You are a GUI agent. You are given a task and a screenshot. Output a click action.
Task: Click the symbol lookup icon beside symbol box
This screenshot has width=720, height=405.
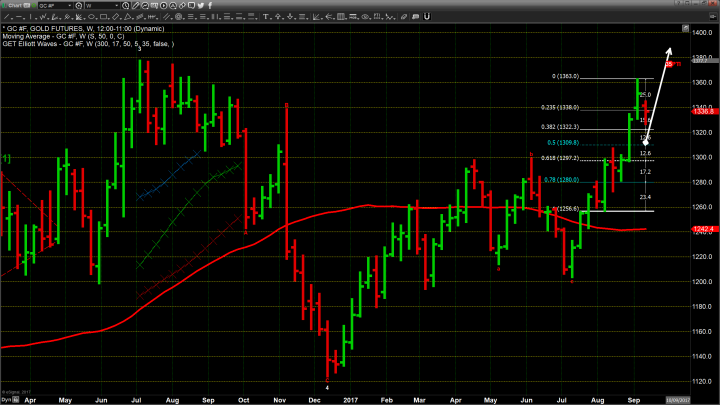[79, 6]
